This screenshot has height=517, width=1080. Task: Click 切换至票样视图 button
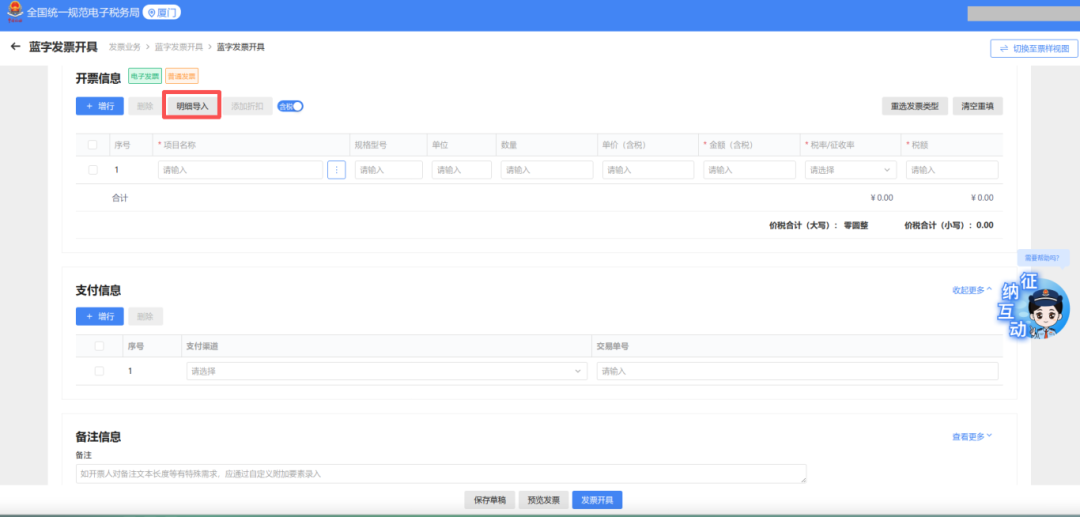coord(1033,49)
